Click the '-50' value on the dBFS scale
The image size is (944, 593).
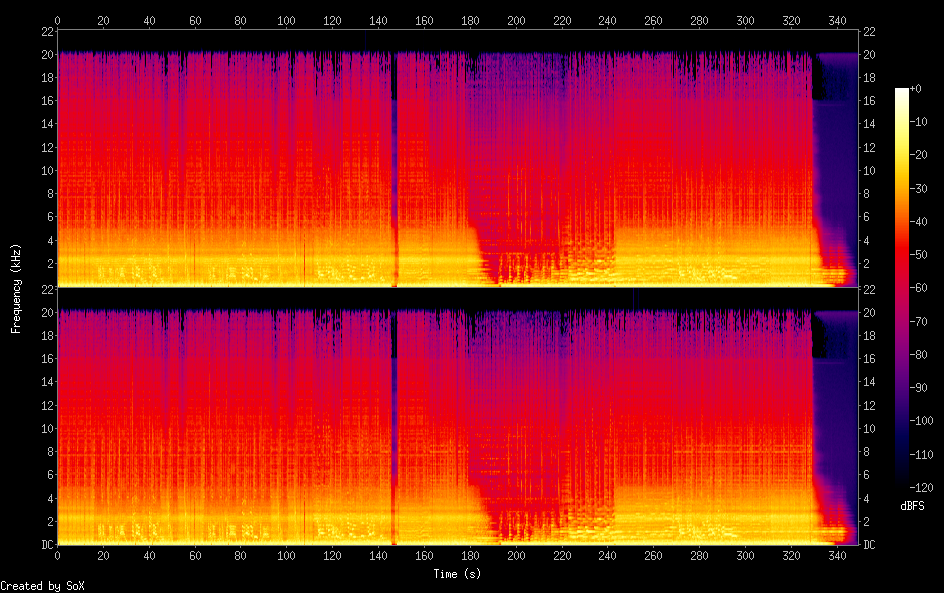919,255
